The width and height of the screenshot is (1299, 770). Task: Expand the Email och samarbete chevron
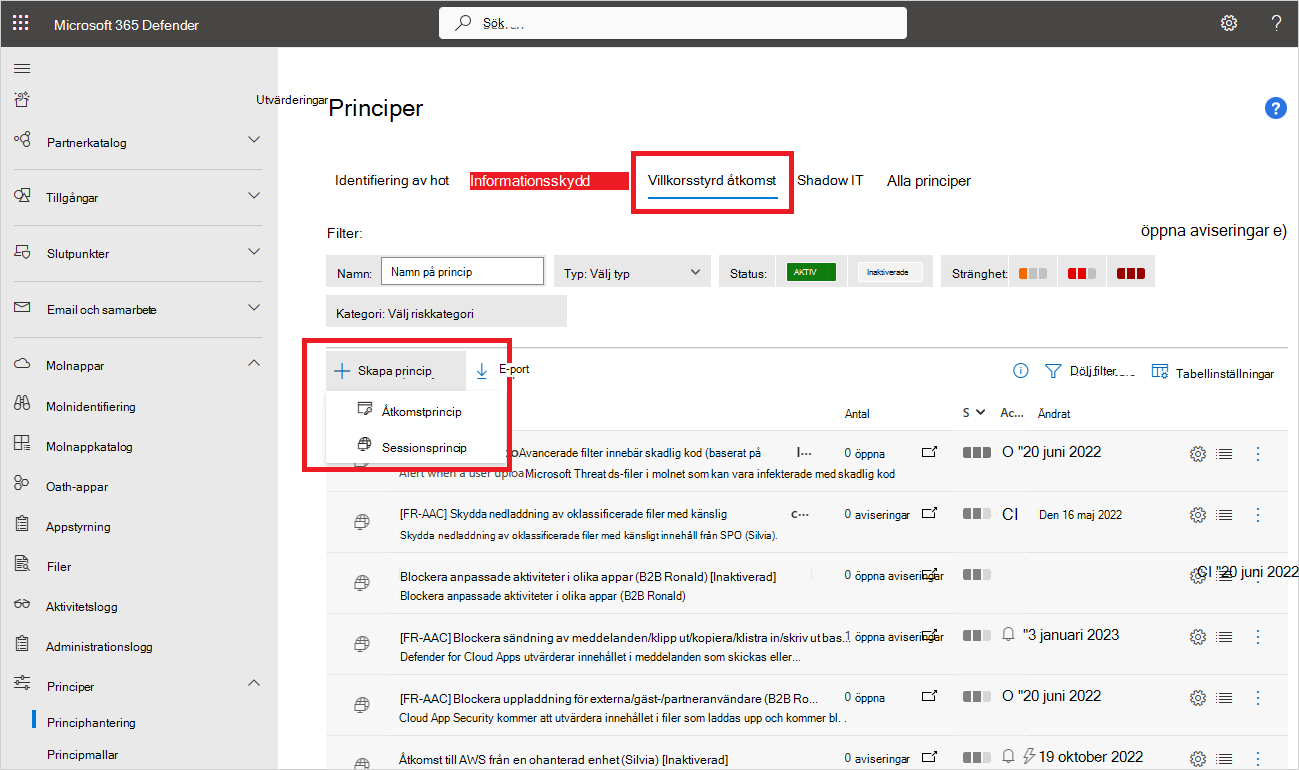click(254, 307)
